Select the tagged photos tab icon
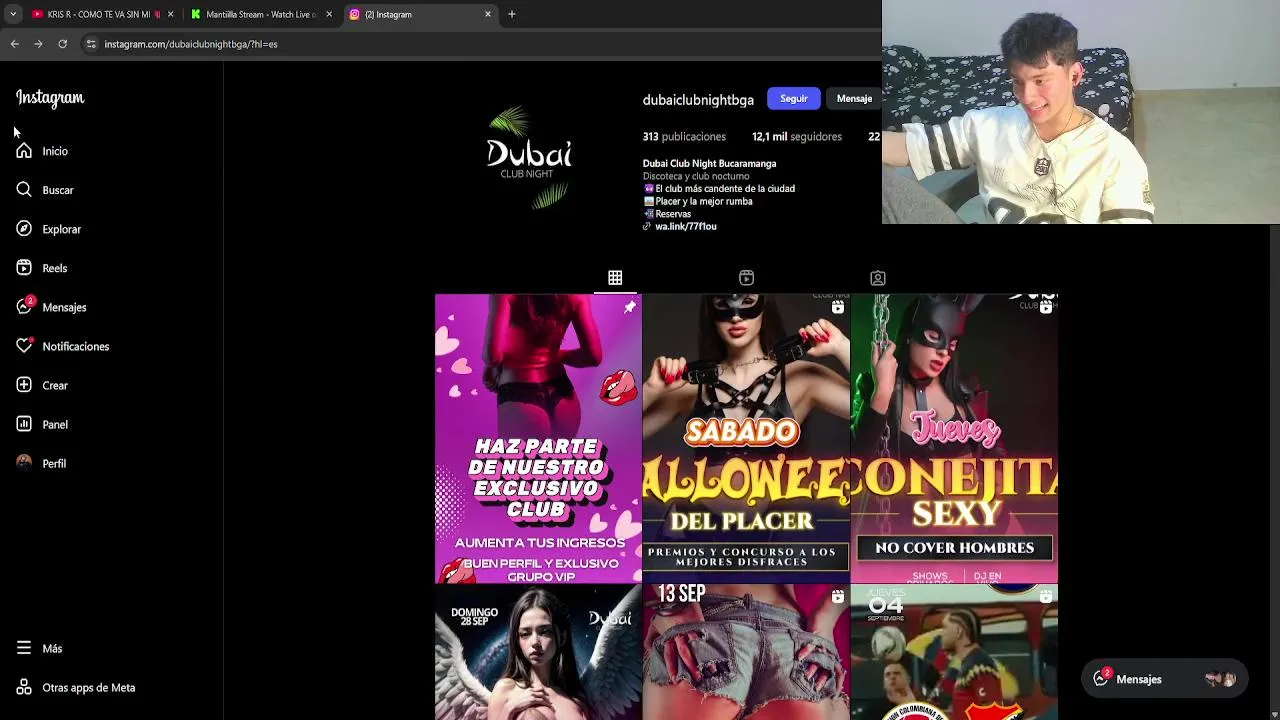This screenshot has height=720, width=1280. [x=877, y=278]
